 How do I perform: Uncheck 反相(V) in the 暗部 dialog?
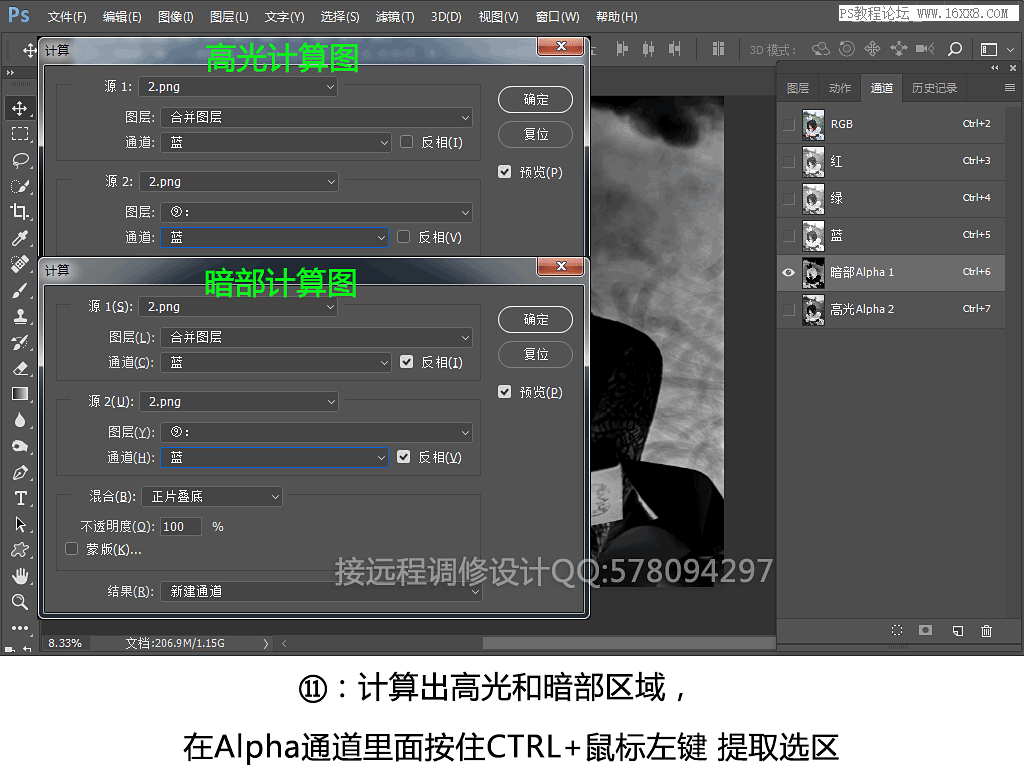click(404, 457)
